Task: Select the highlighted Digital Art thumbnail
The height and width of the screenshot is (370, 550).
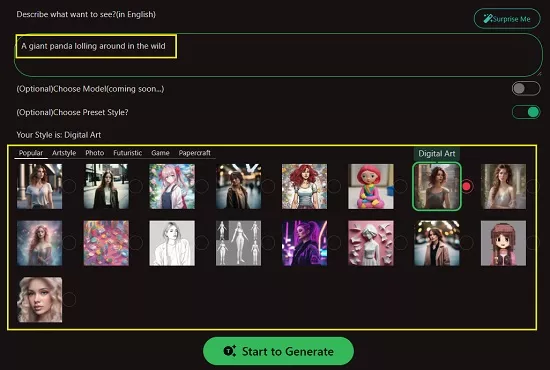Action: point(437,186)
